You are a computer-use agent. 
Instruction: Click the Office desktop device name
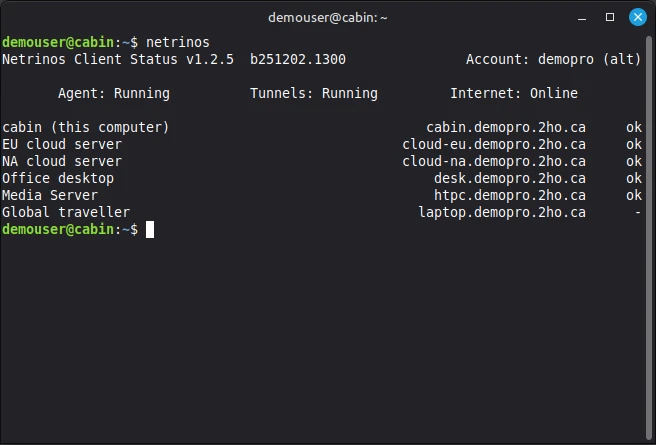[58, 178]
